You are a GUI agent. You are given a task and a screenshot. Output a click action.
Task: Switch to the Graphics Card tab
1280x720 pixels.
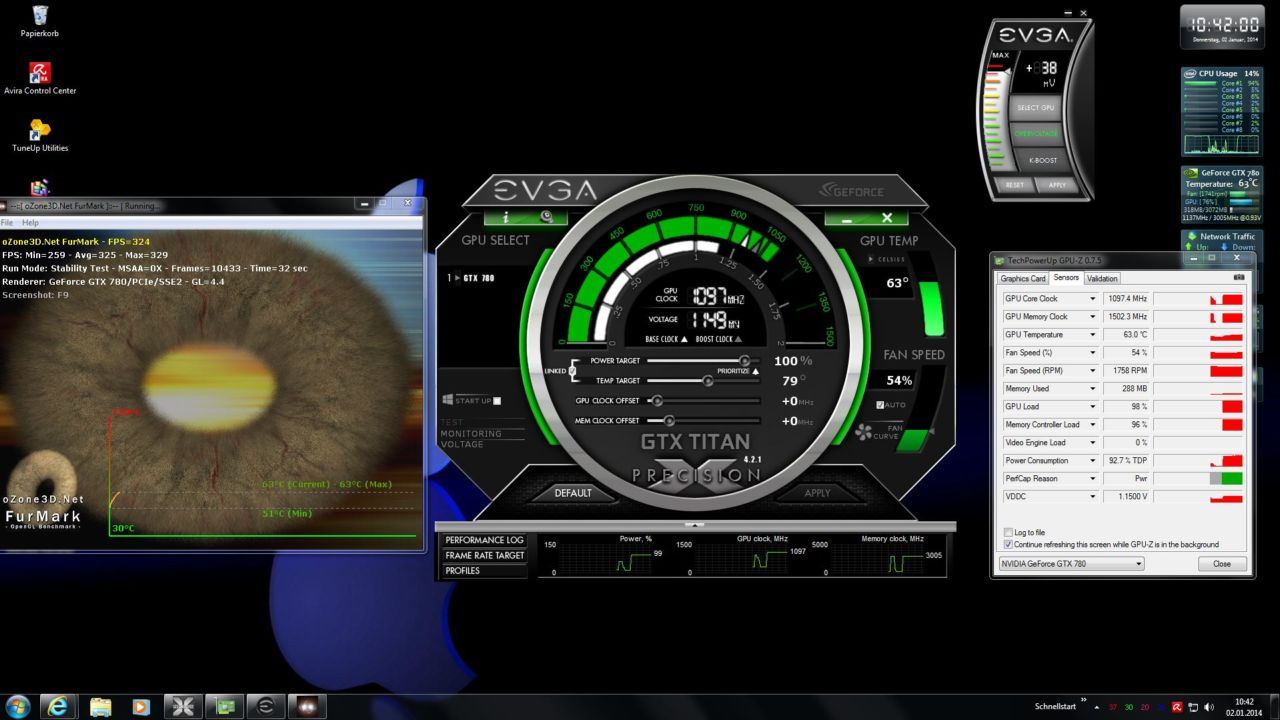(x=1023, y=278)
